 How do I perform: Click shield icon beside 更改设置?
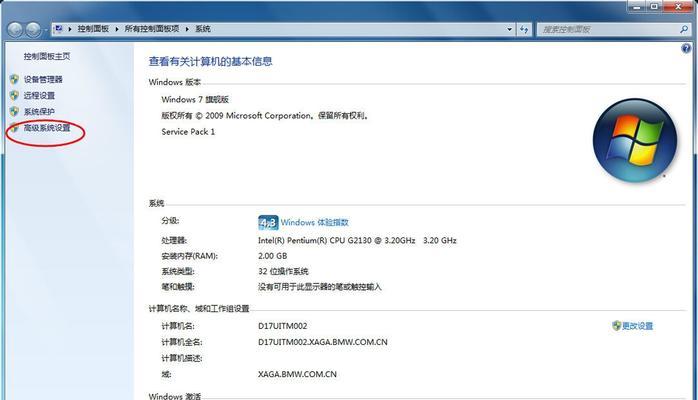pos(616,326)
